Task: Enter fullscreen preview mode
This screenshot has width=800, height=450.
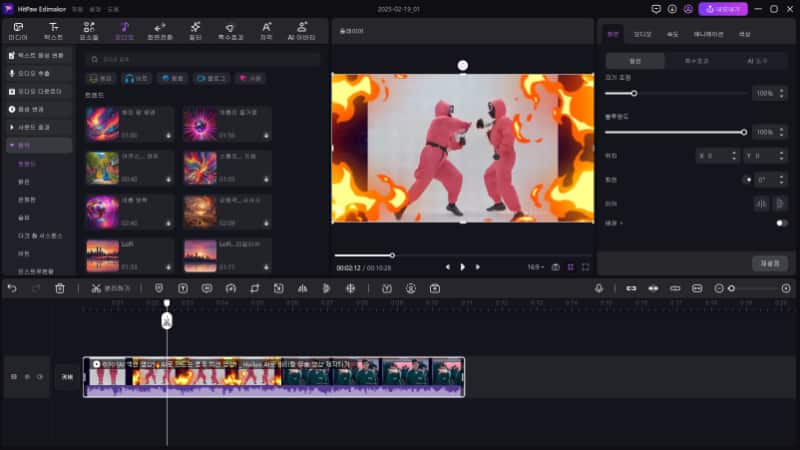Action: (587, 267)
